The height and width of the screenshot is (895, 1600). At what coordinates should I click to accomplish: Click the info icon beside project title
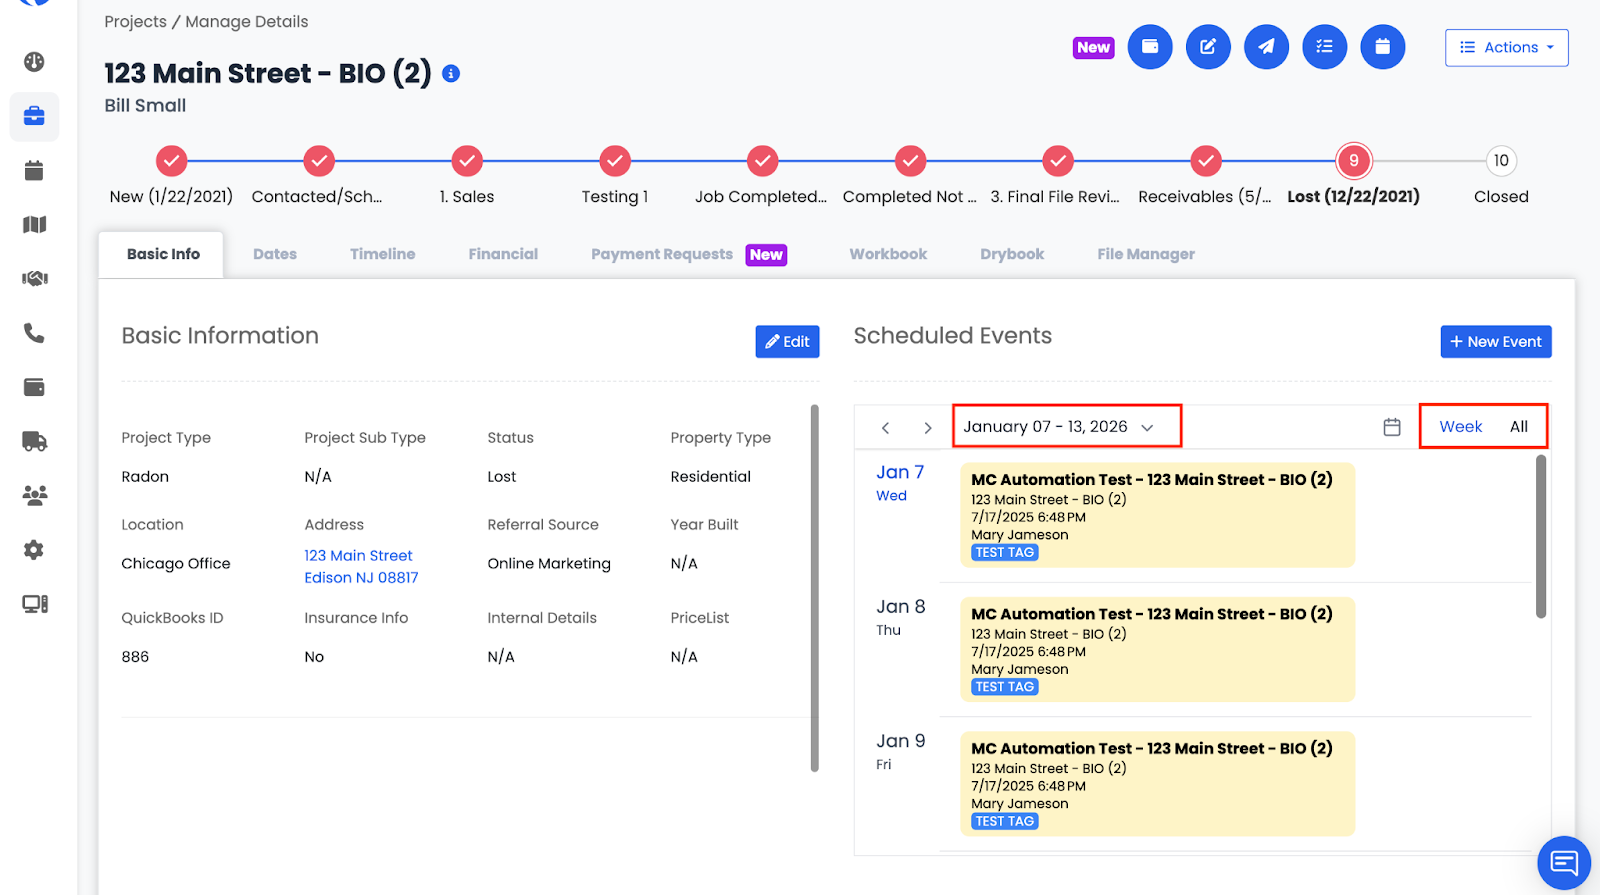451,74
